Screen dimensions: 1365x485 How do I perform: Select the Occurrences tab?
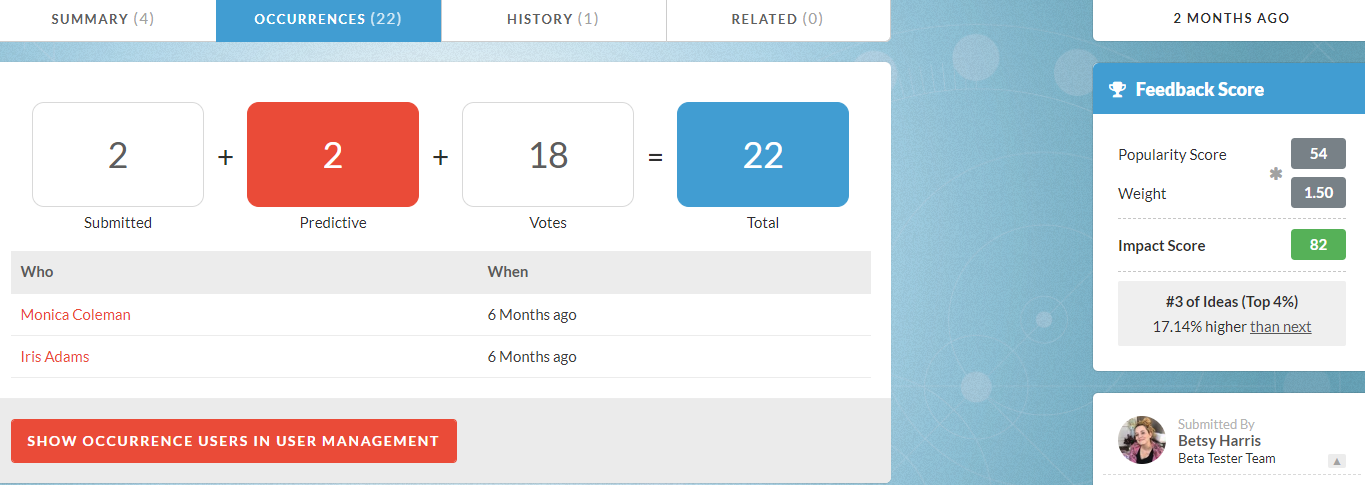point(328,19)
